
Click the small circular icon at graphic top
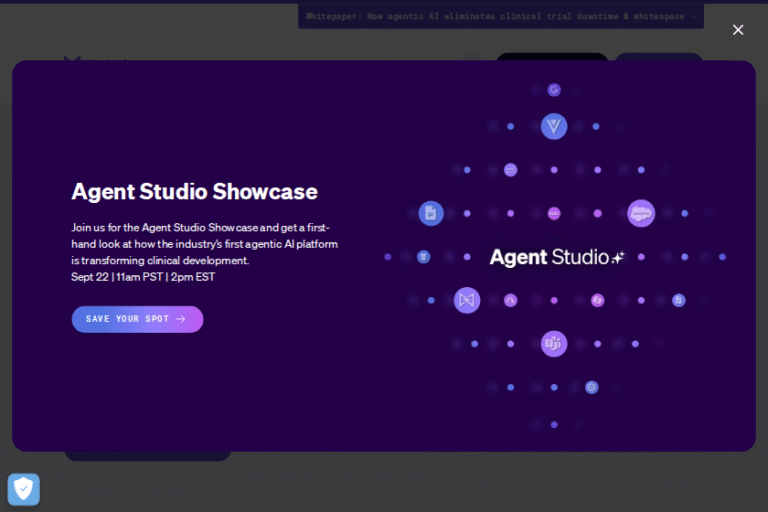[x=554, y=90]
